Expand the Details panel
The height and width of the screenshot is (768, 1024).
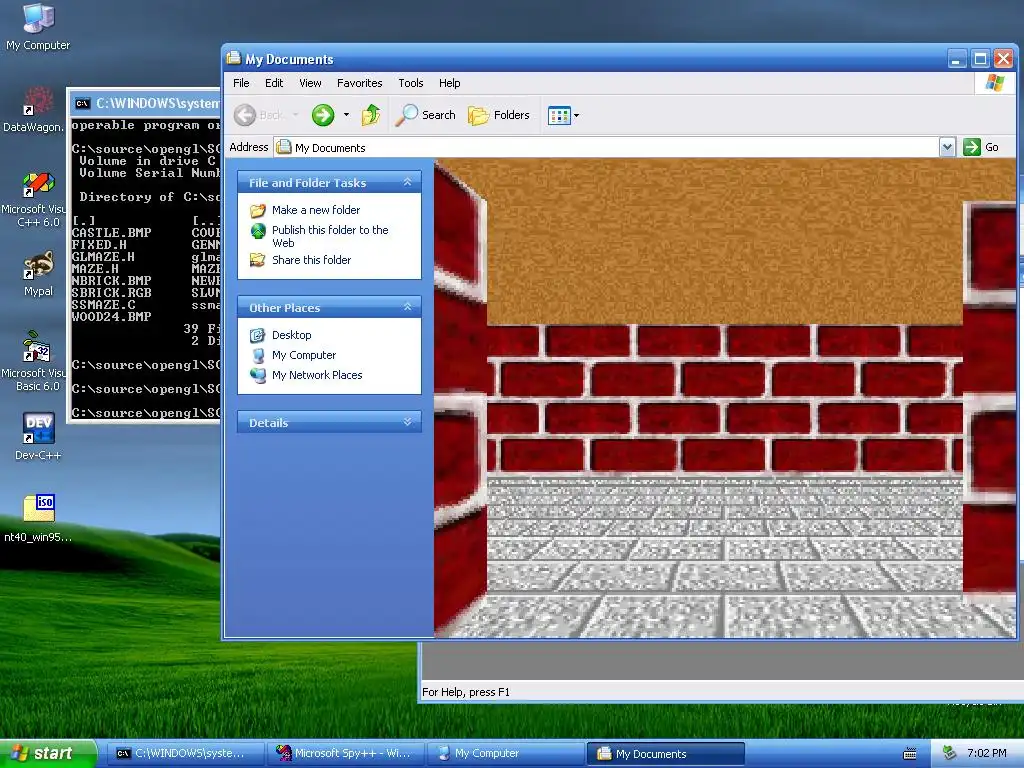click(x=408, y=422)
